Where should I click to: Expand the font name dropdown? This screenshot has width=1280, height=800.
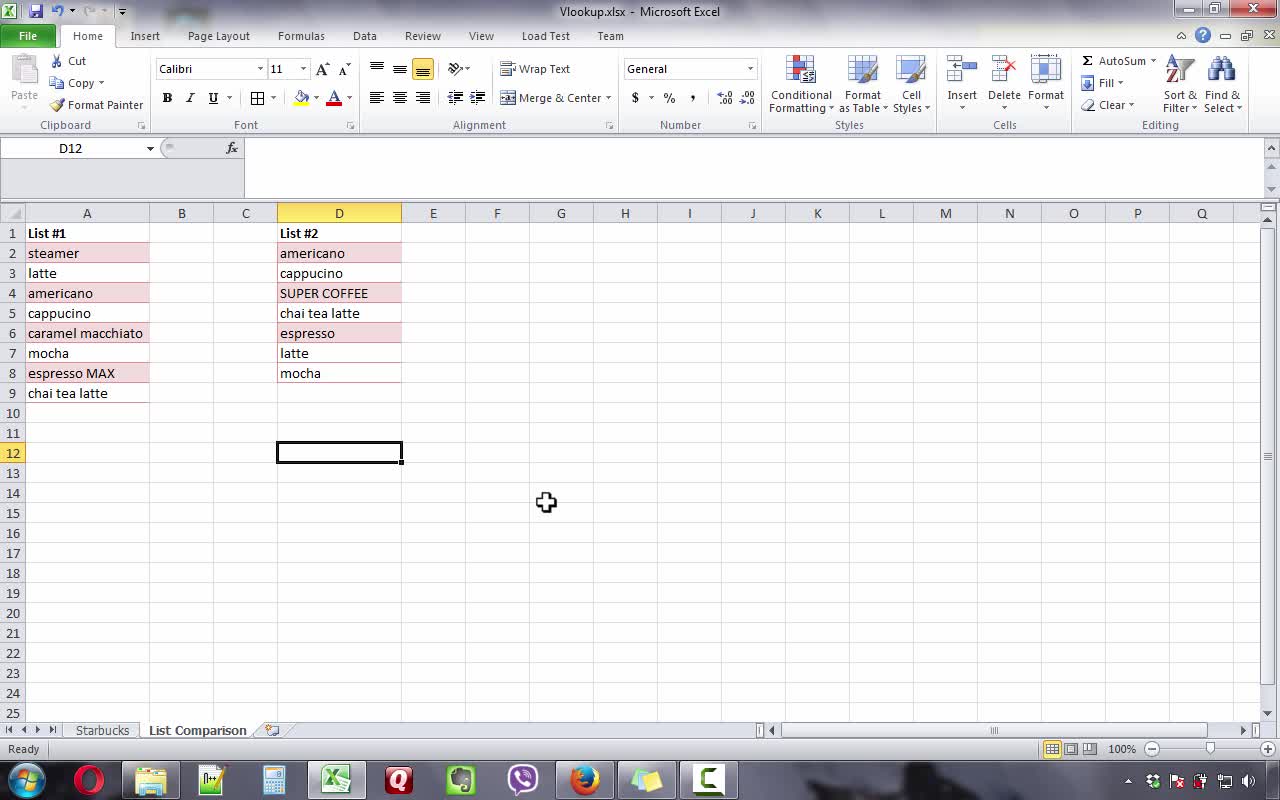pyautogui.click(x=260, y=69)
